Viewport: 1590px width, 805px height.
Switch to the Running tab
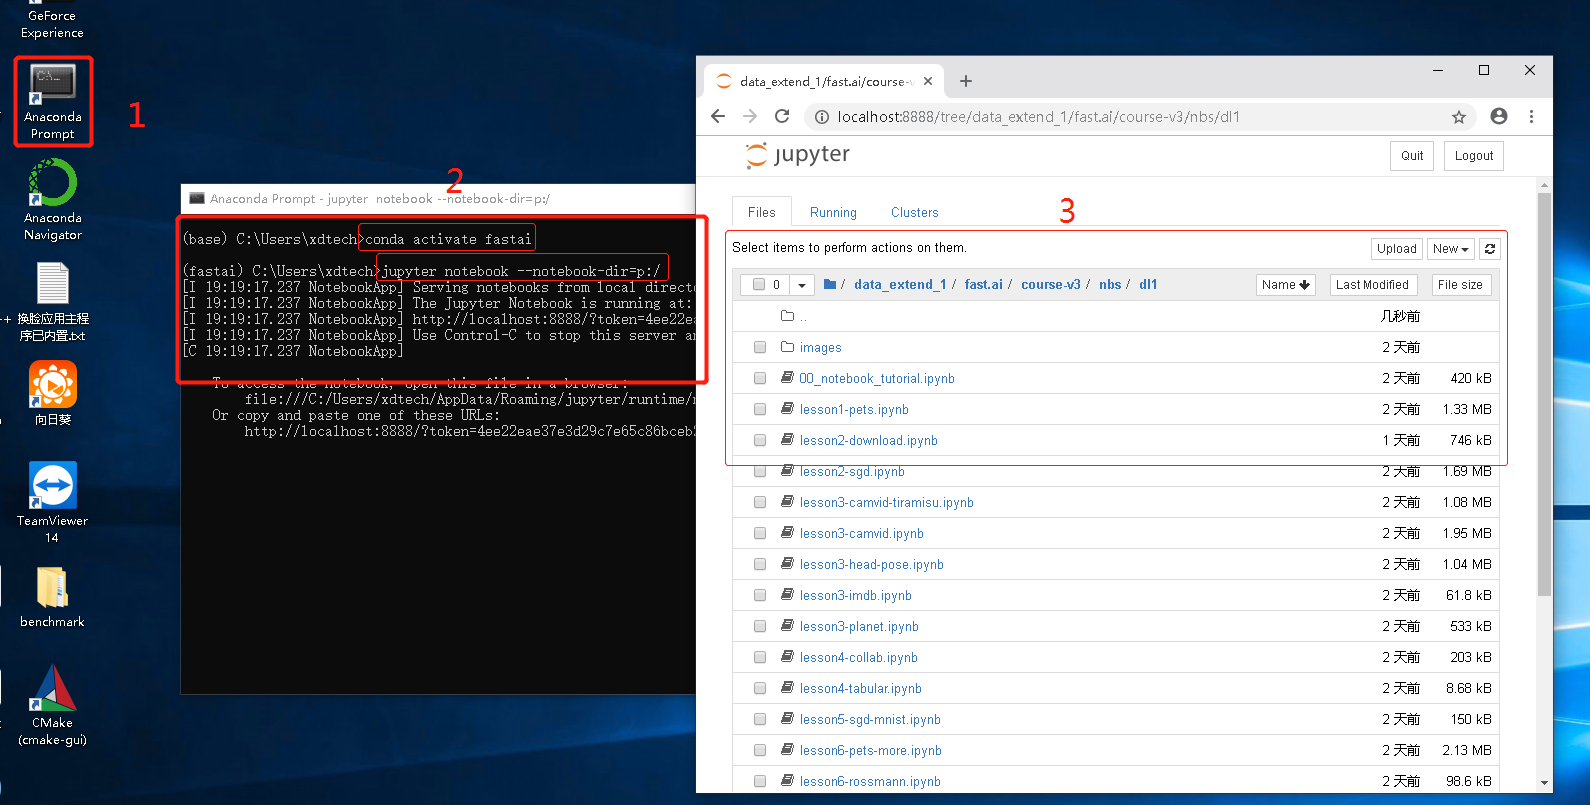tap(833, 213)
